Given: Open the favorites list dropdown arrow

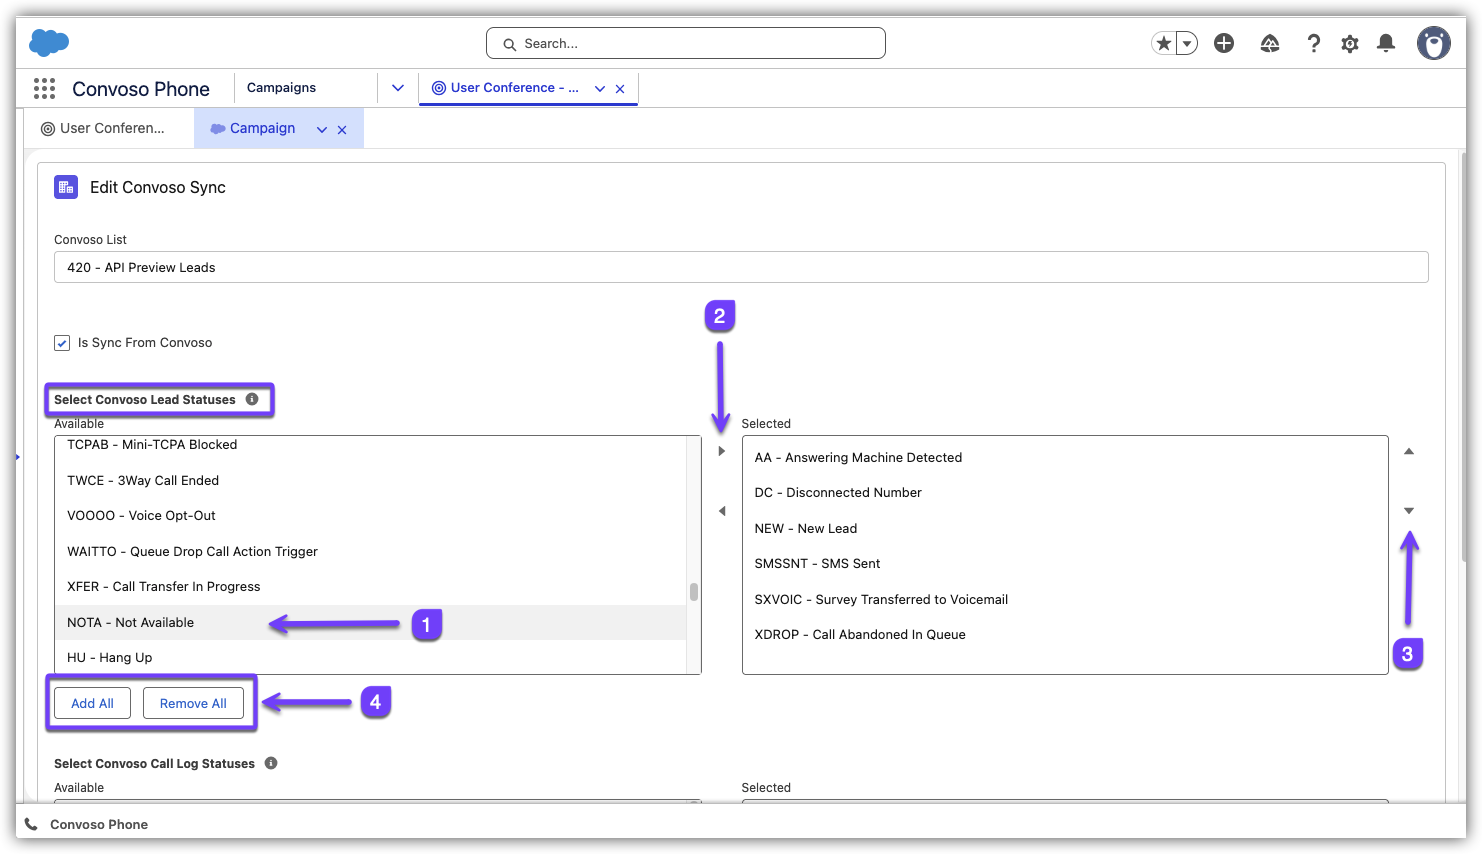Looking at the screenshot, I should click(1187, 43).
